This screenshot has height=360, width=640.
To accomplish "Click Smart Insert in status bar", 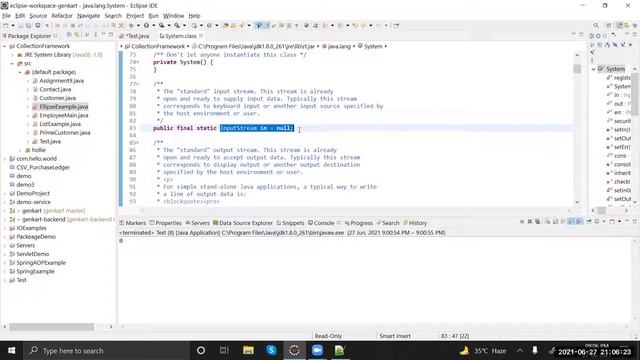I will coord(395,336).
